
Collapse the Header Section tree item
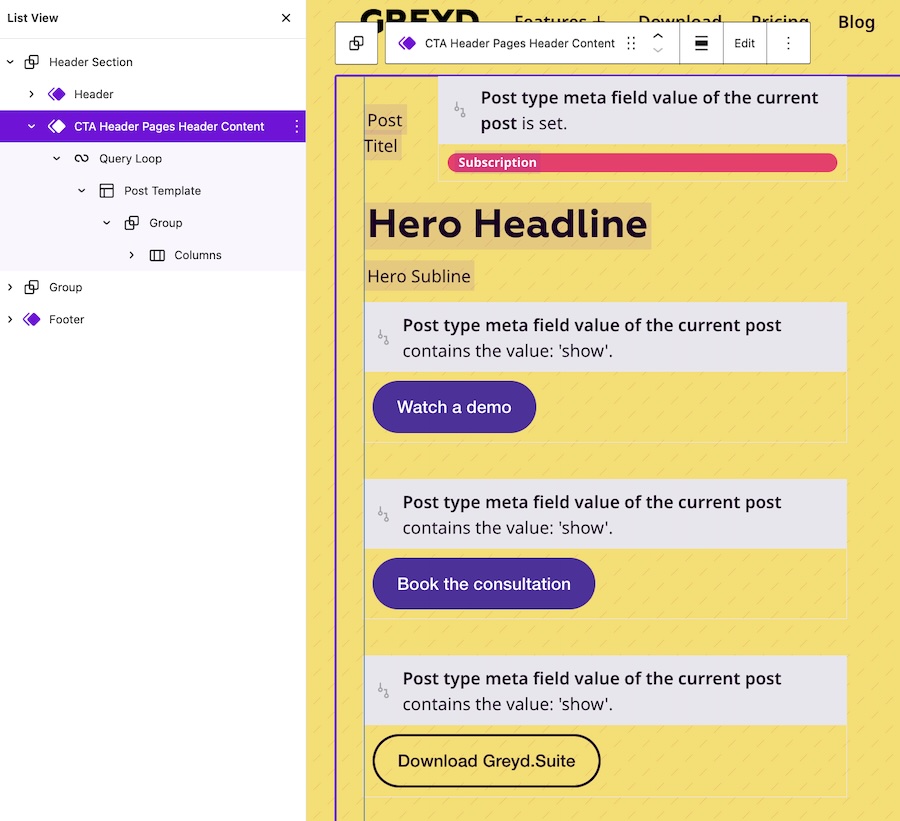[12, 61]
